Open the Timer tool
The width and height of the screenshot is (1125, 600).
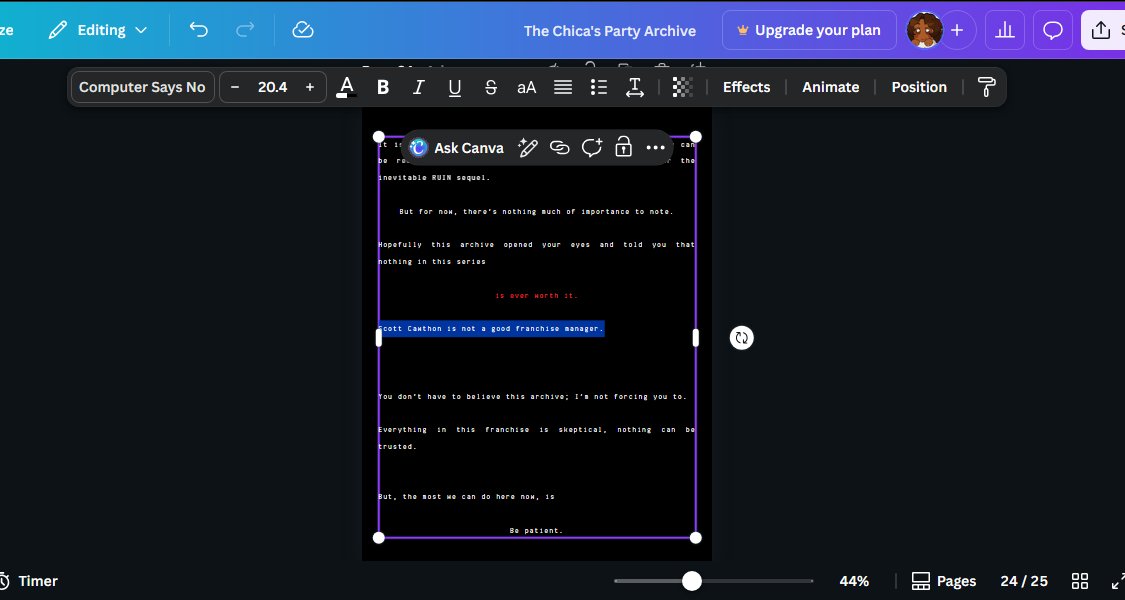[29, 581]
